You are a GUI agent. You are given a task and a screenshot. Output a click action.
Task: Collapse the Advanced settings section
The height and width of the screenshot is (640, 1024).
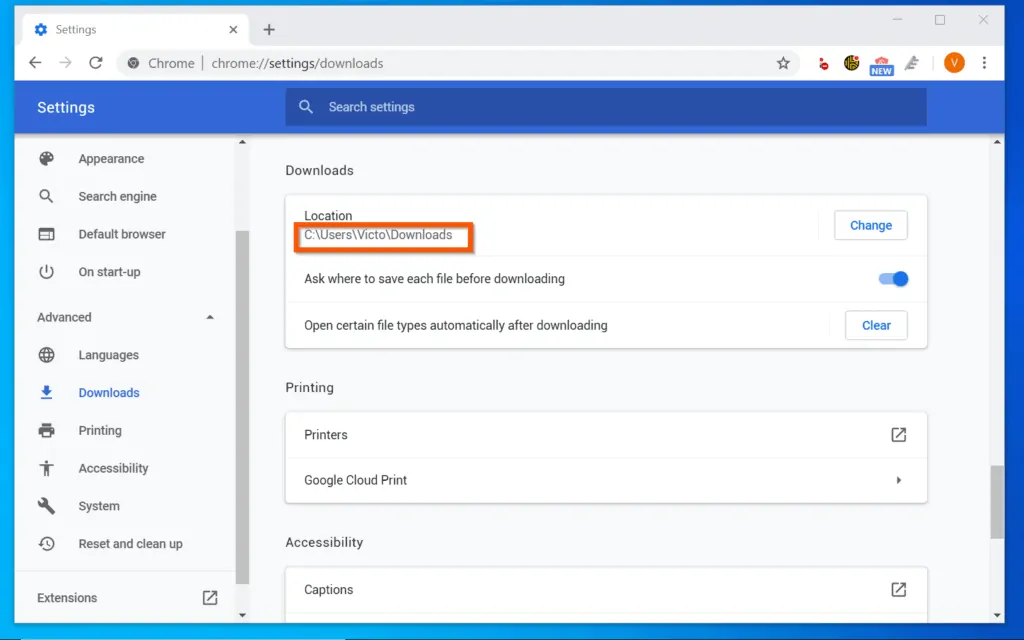click(209, 316)
